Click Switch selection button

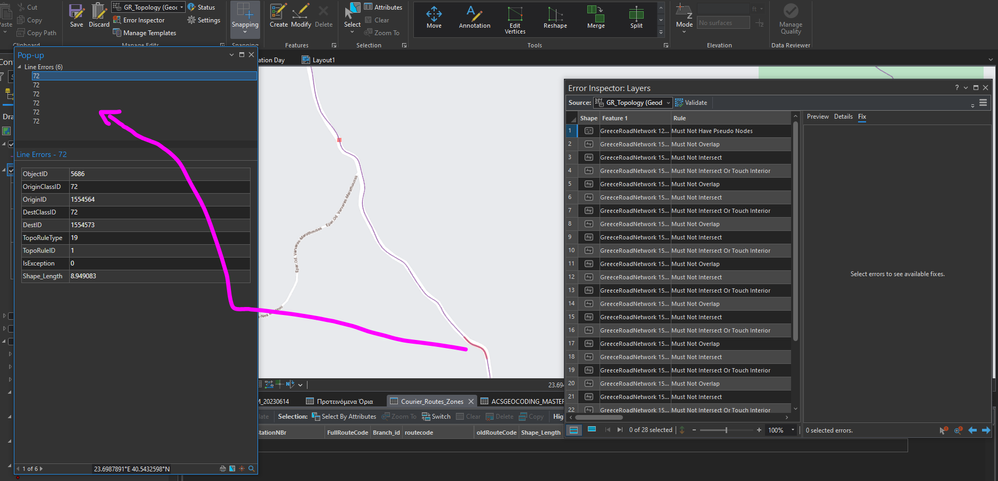[x=435, y=417]
